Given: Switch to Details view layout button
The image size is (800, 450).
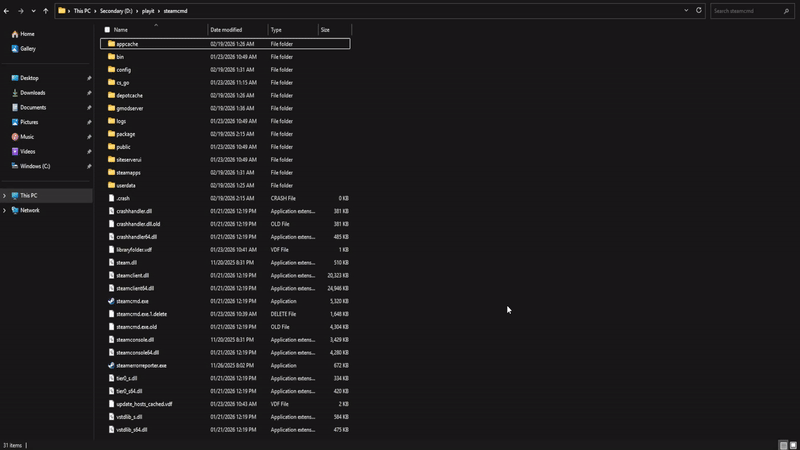Looking at the screenshot, I should (783, 445).
